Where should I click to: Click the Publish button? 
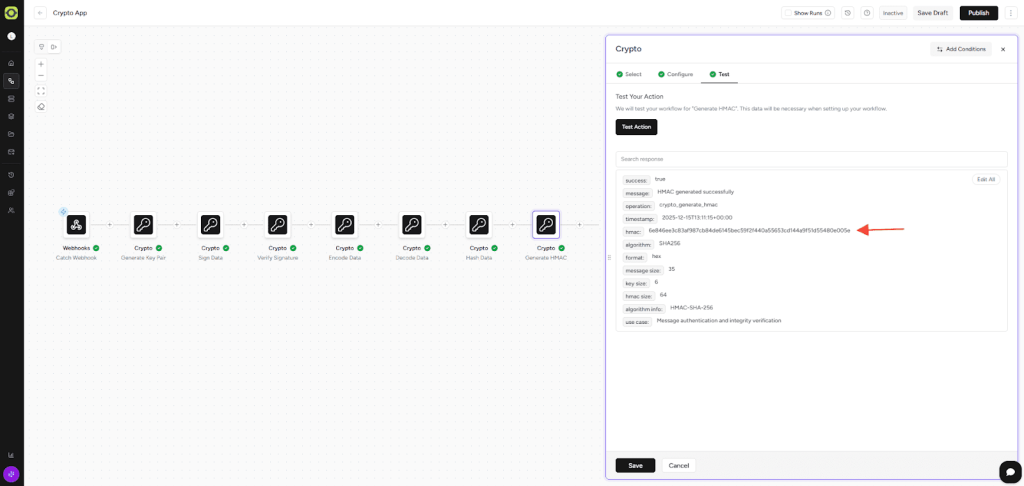978,13
